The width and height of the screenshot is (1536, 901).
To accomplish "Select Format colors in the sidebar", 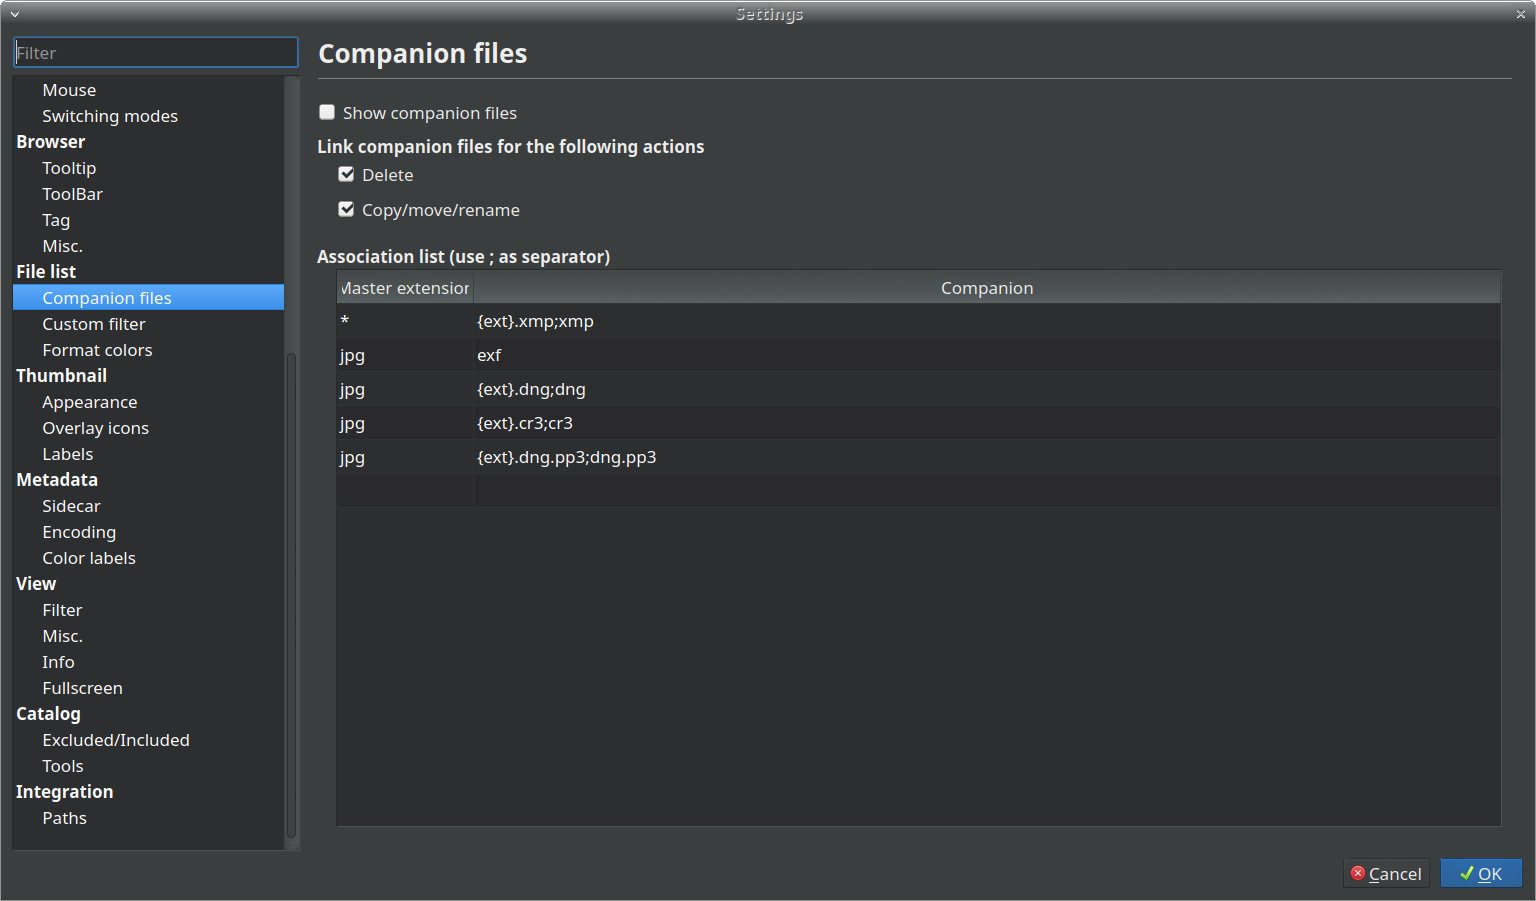I will click(97, 350).
